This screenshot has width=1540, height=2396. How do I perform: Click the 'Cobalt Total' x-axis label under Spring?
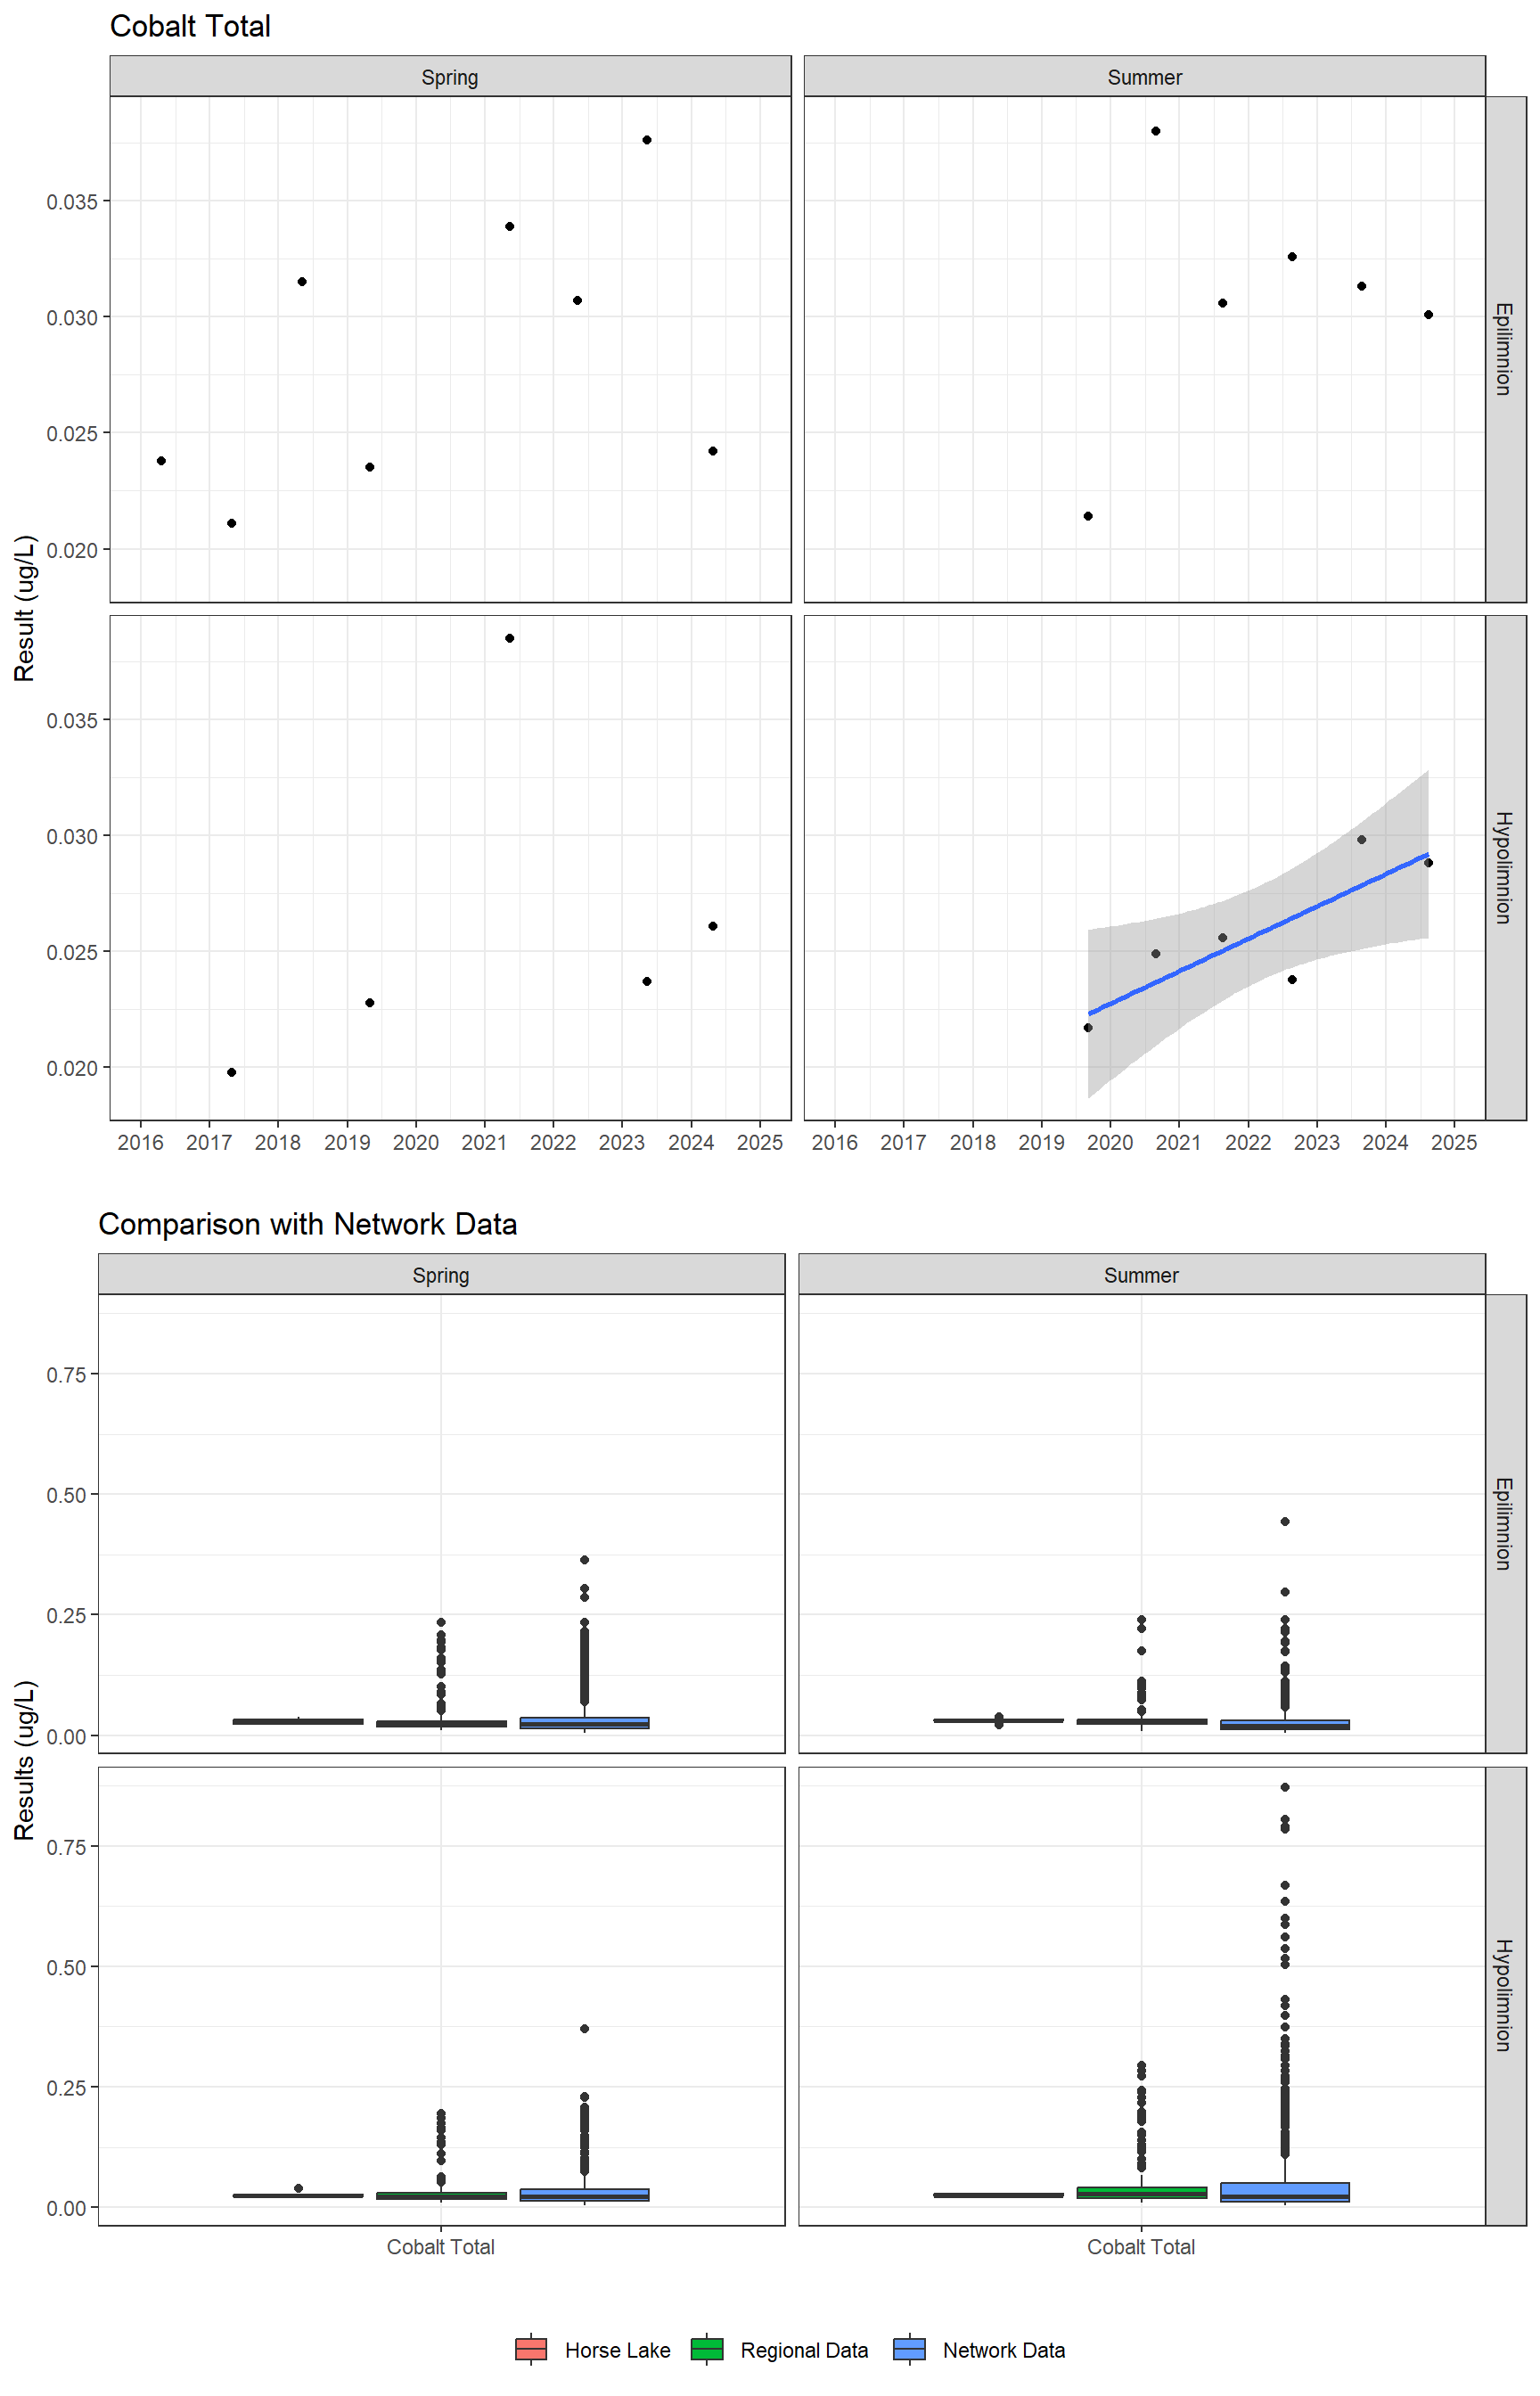441,2247
